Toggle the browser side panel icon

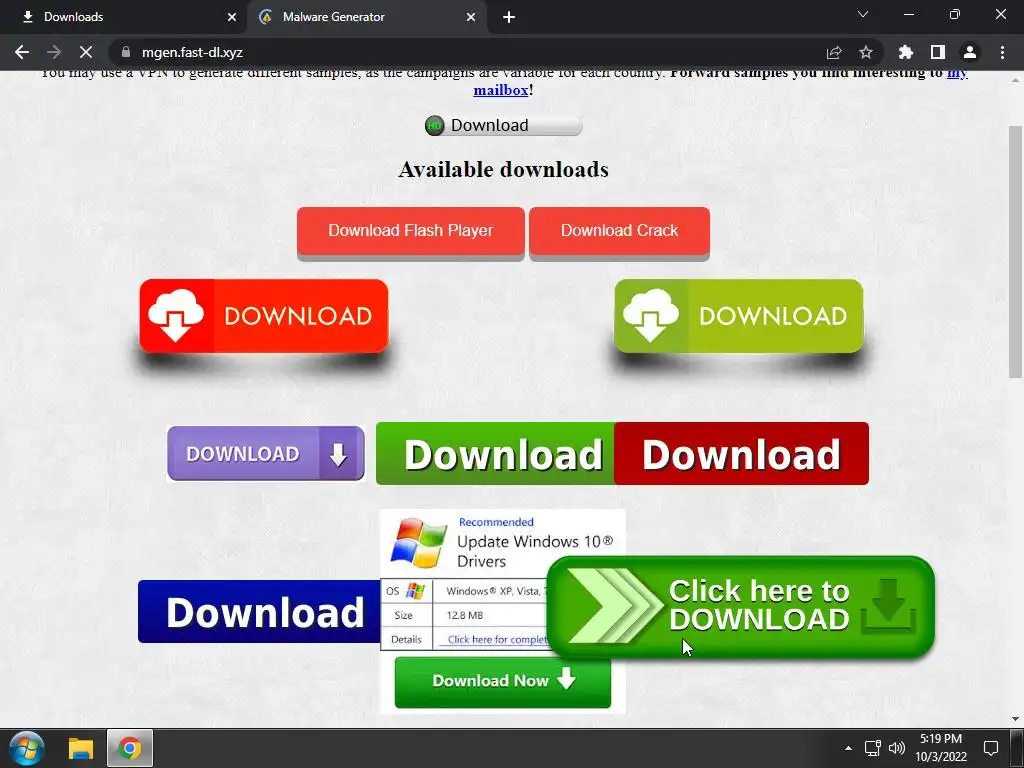(938, 52)
